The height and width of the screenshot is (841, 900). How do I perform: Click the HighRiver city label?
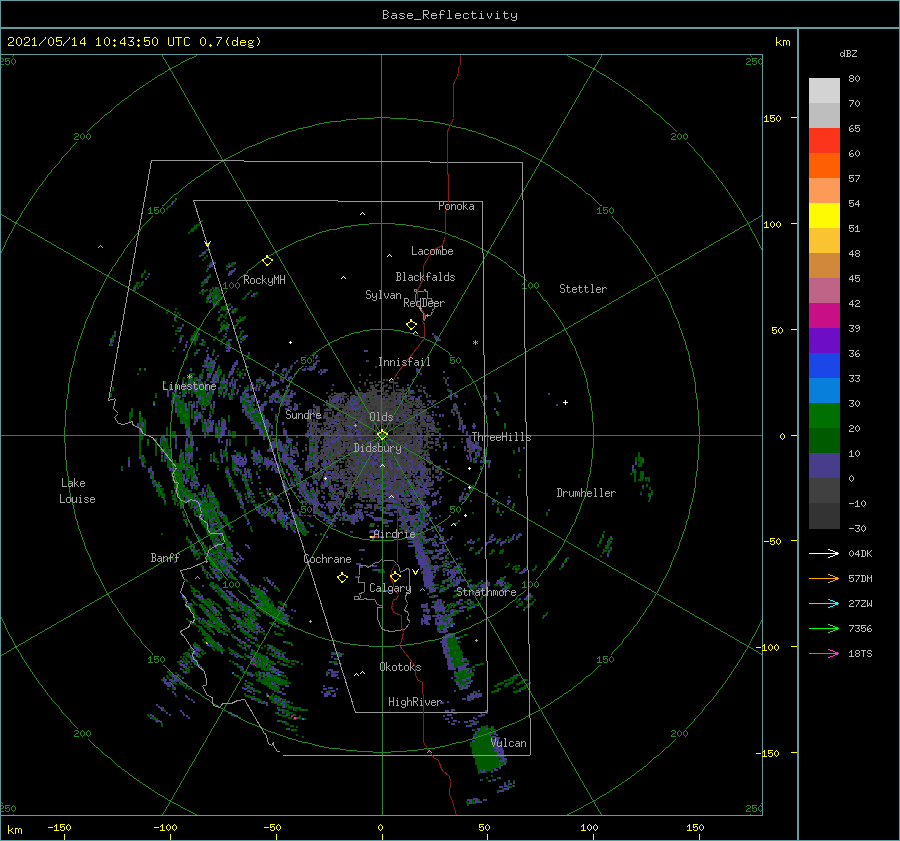[415, 702]
